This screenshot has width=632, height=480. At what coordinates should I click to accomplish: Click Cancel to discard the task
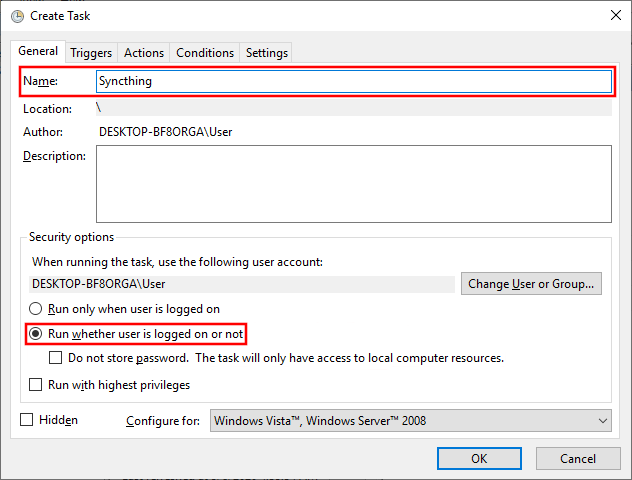[x=577, y=458]
